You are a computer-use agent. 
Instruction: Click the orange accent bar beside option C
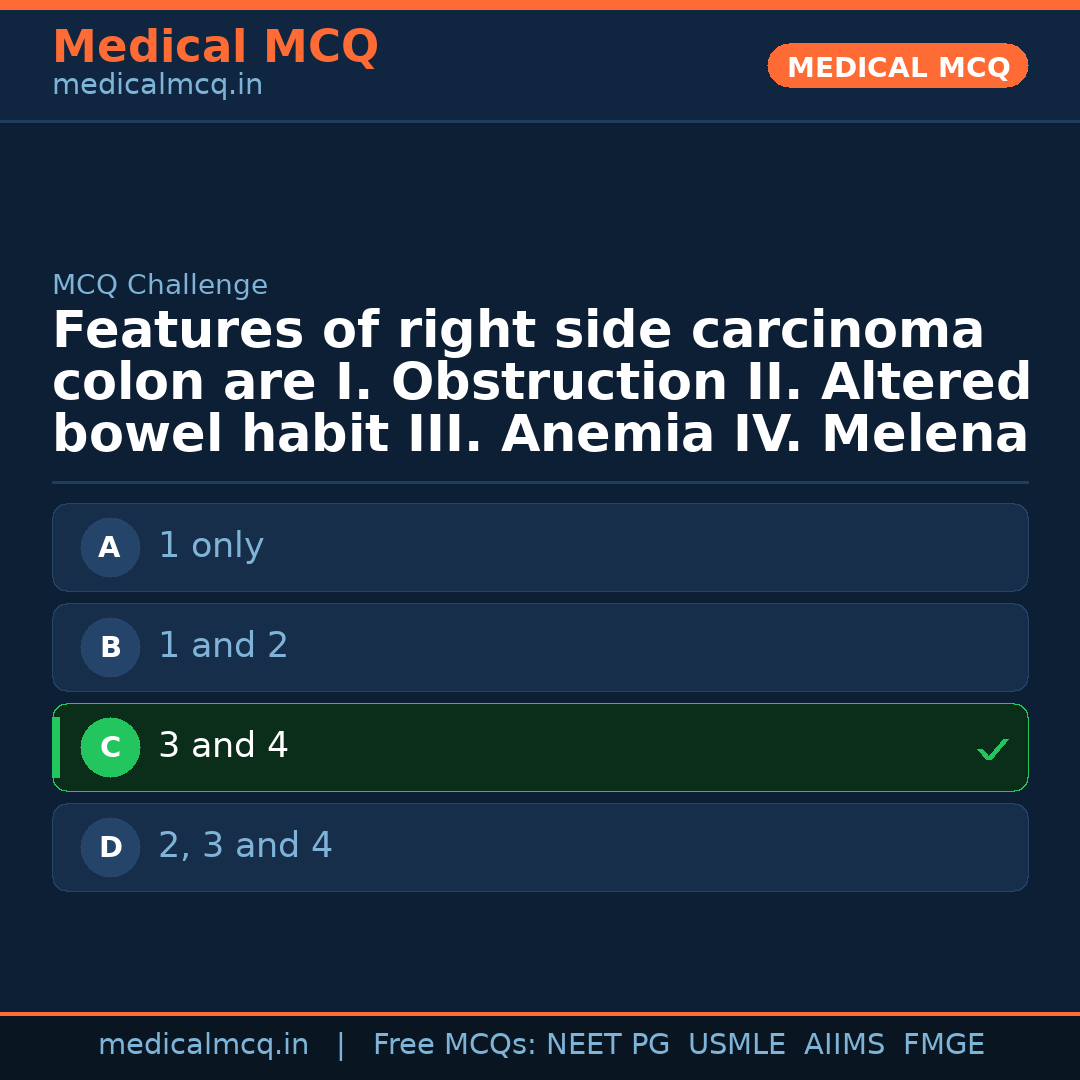point(57,747)
